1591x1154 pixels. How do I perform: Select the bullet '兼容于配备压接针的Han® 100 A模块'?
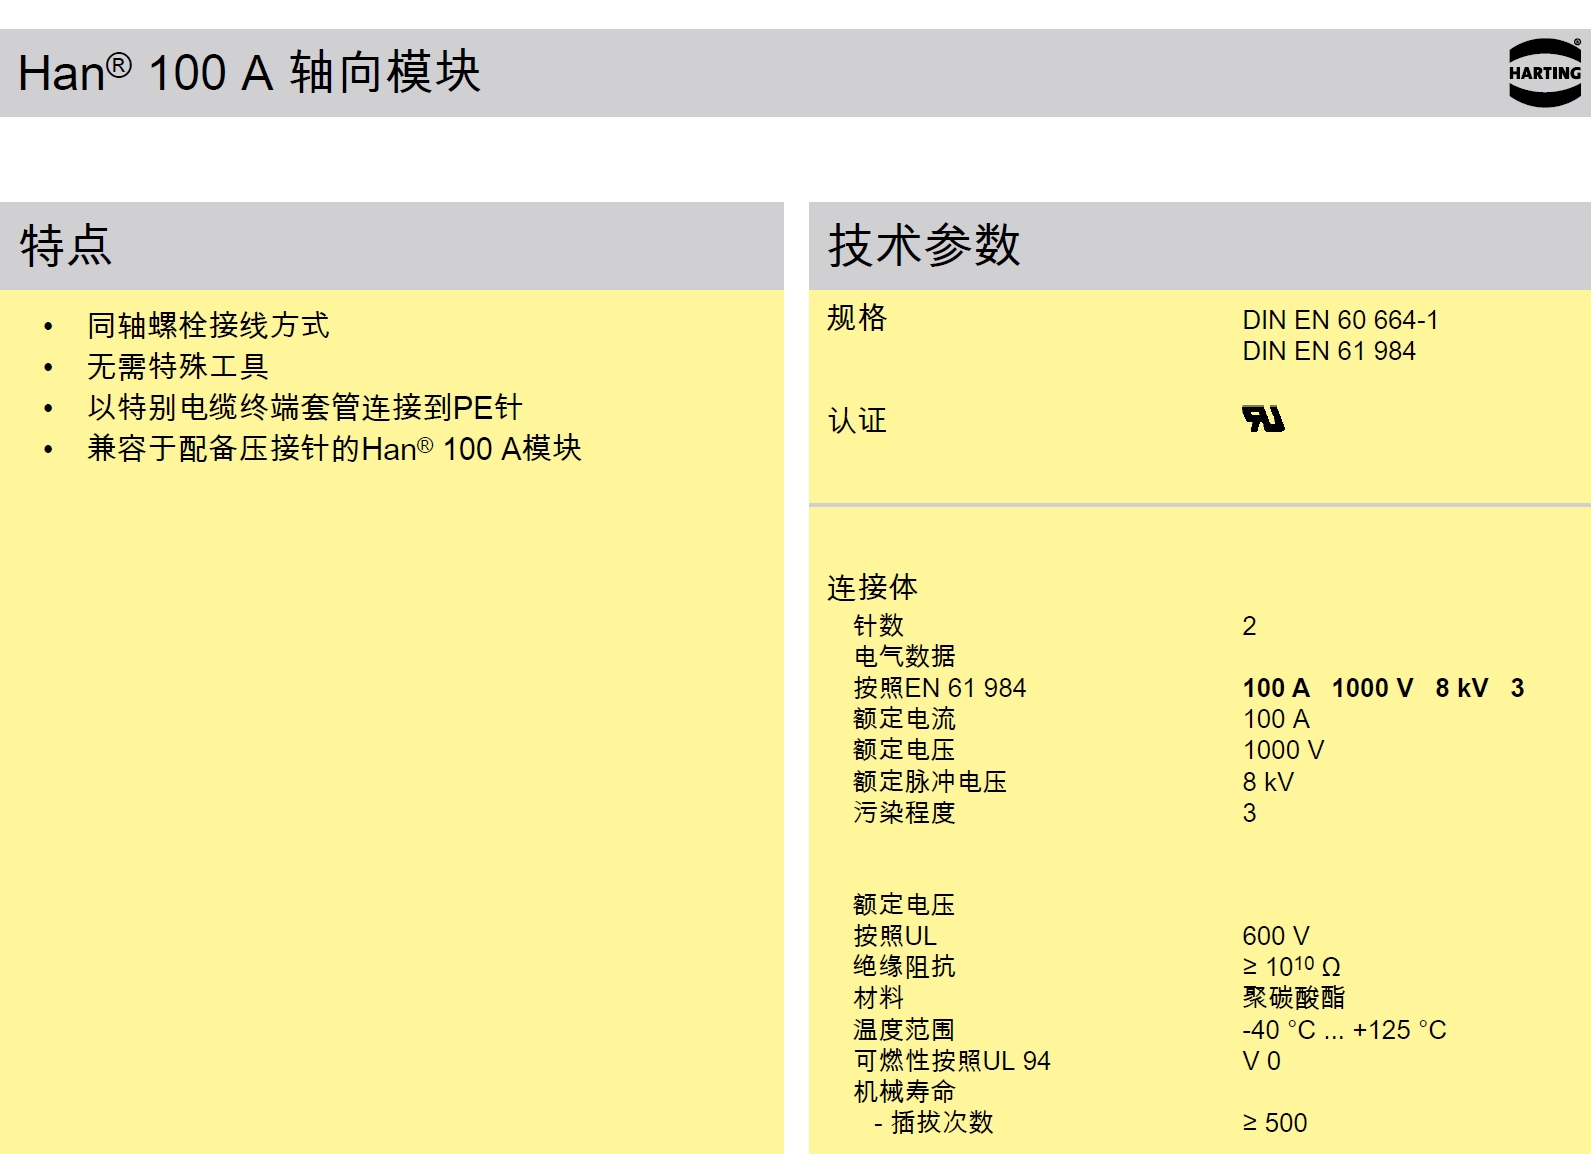point(334,448)
